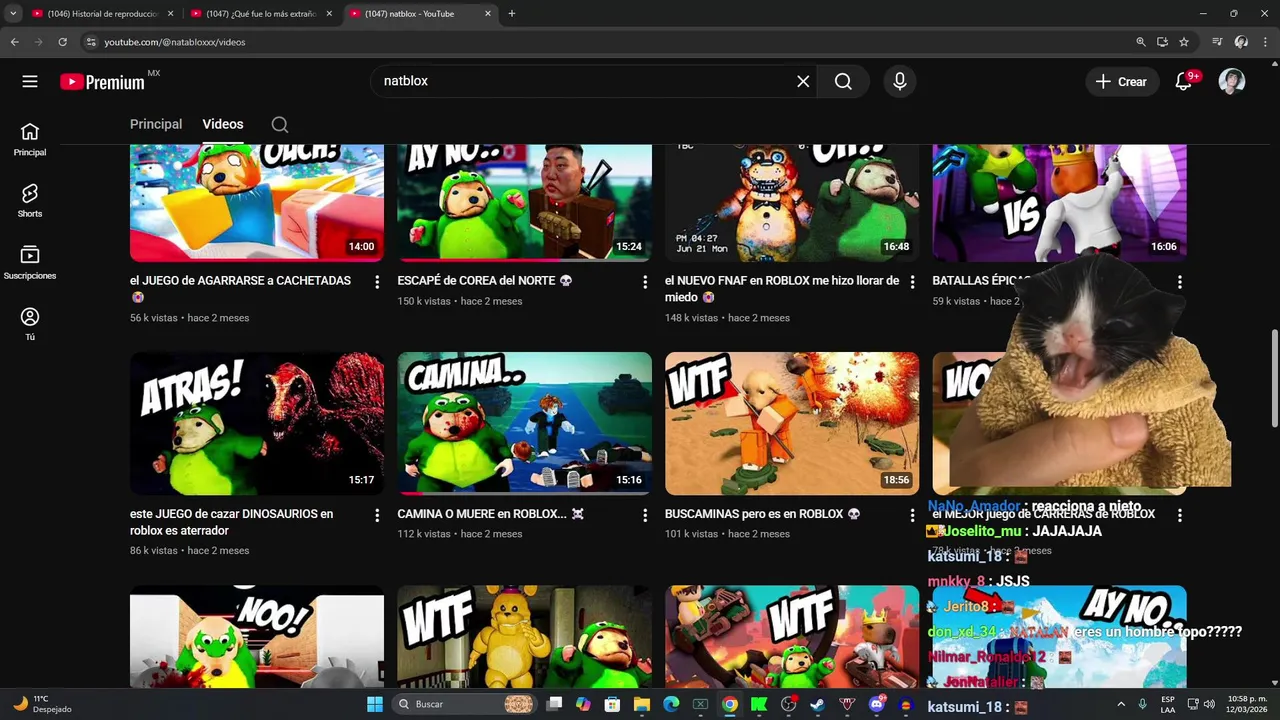1280x720 pixels.
Task: Open Principal in the left sidebar
Action: click(30, 140)
